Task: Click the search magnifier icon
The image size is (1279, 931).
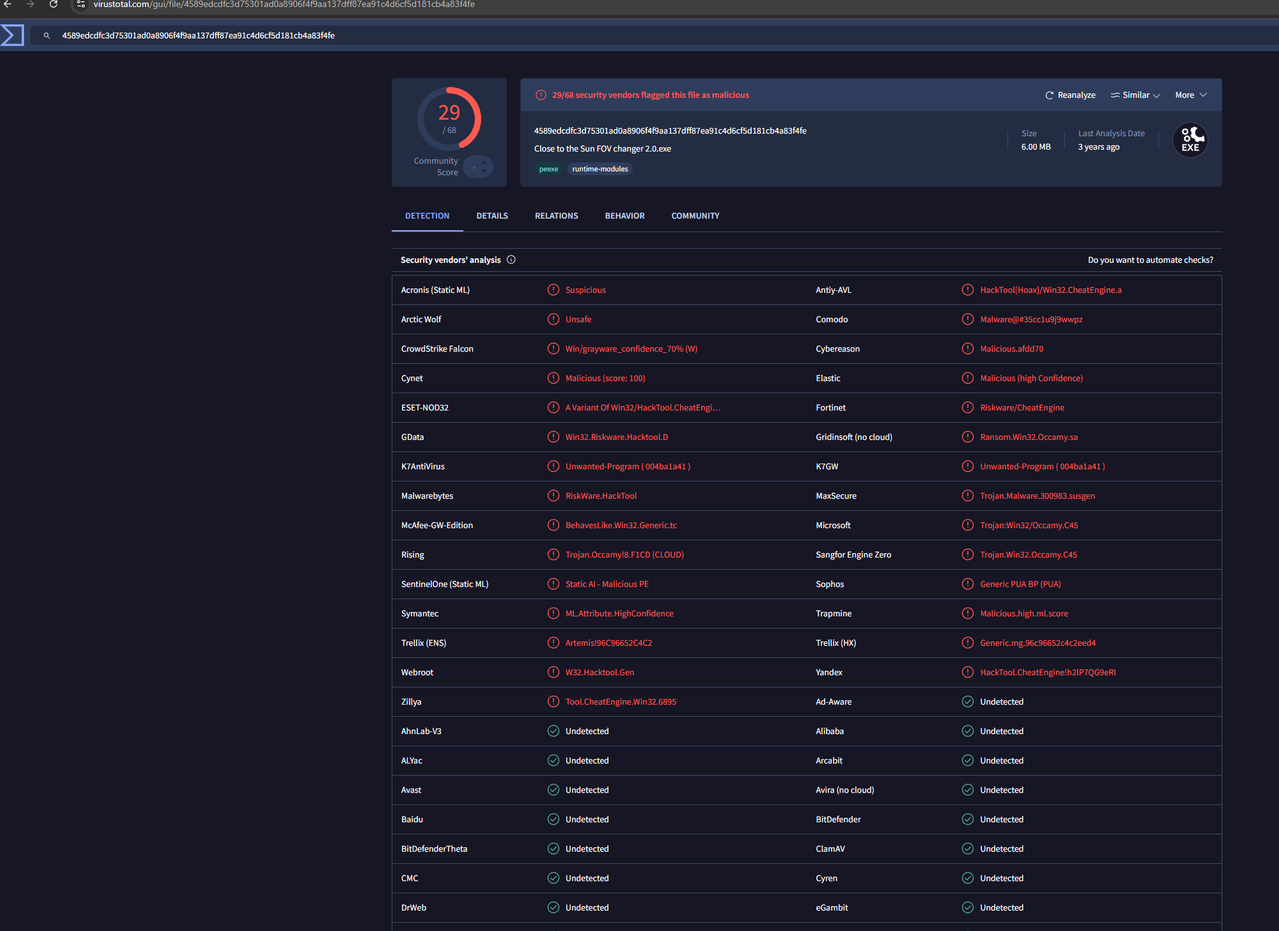Action: point(46,36)
